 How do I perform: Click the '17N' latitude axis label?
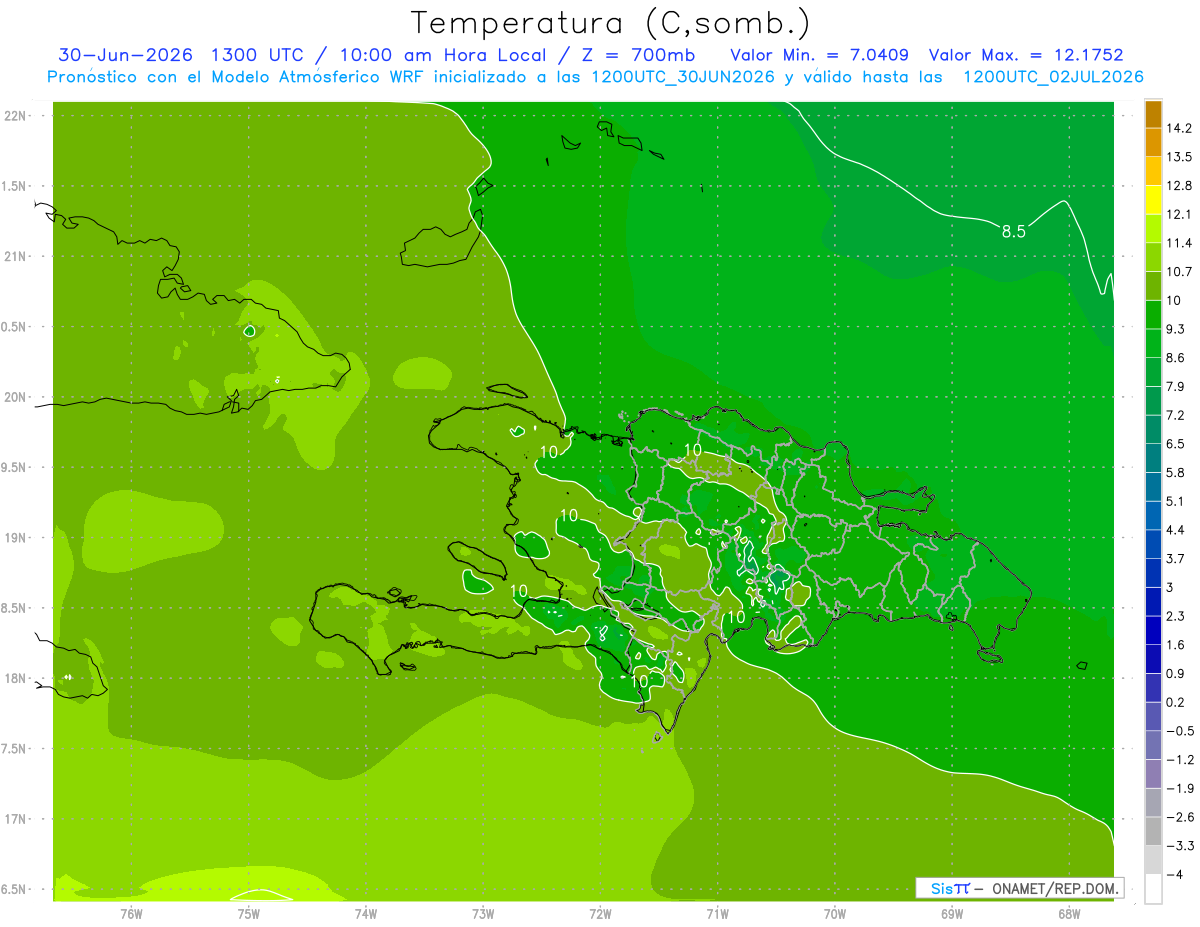point(17,819)
